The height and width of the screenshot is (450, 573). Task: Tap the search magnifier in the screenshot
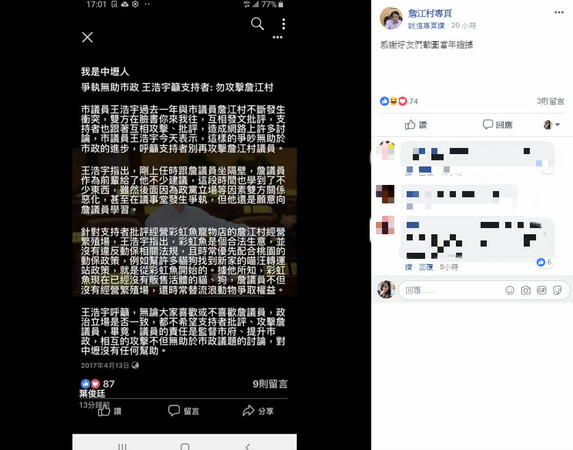click(257, 24)
